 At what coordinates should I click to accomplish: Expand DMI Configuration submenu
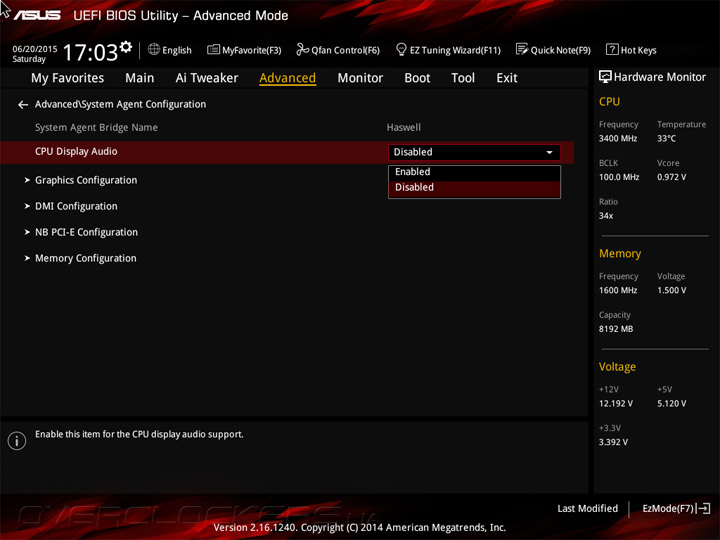click(x=76, y=206)
